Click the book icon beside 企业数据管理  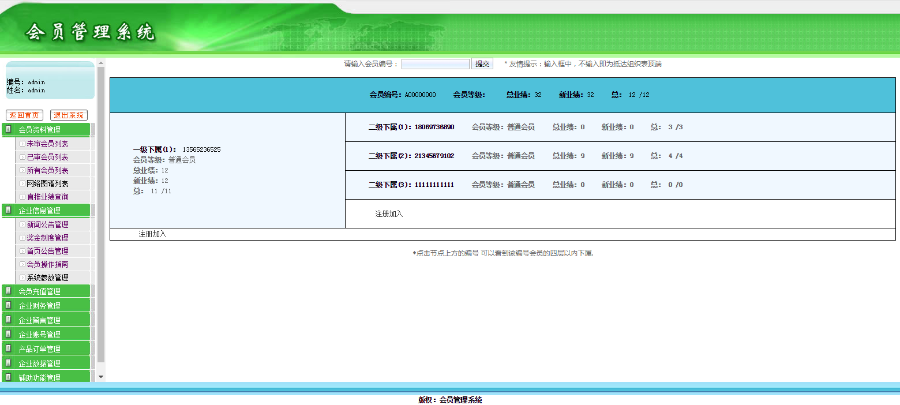[x=9, y=363]
